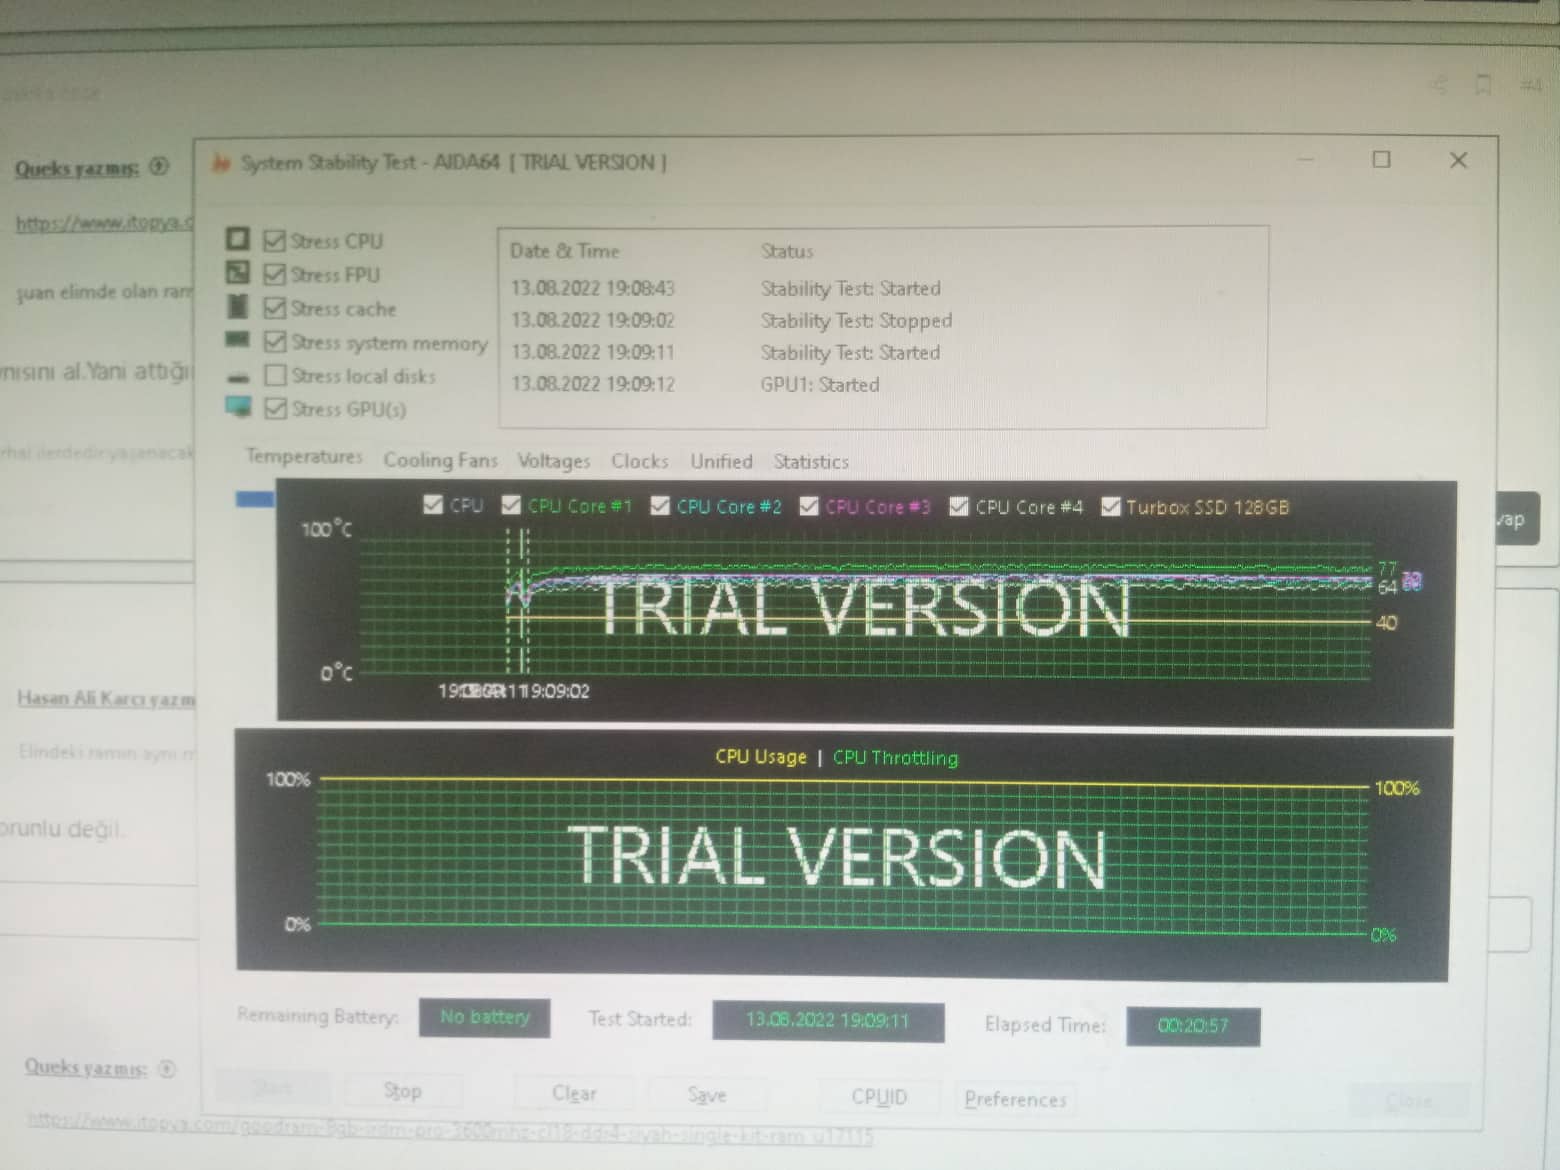Close the System Stability Test window

[x=1458, y=160]
